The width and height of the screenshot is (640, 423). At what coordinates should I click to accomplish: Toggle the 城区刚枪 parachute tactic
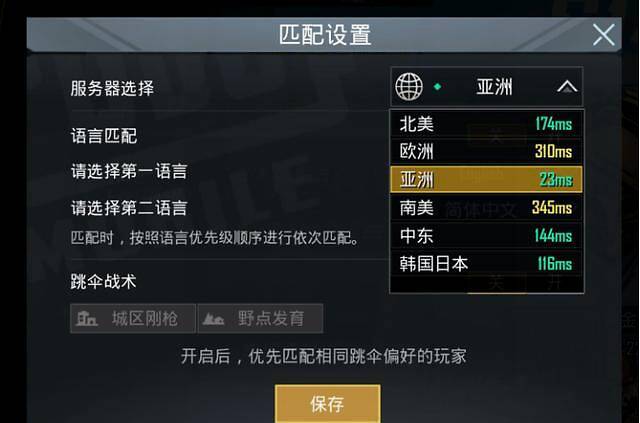(x=133, y=318)
